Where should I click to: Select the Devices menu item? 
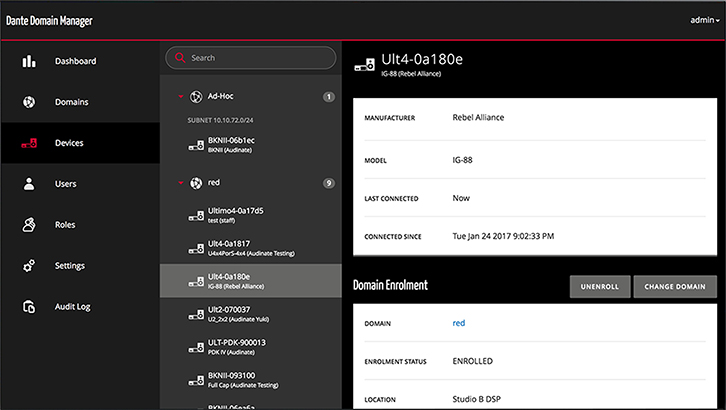pos(81,143)
